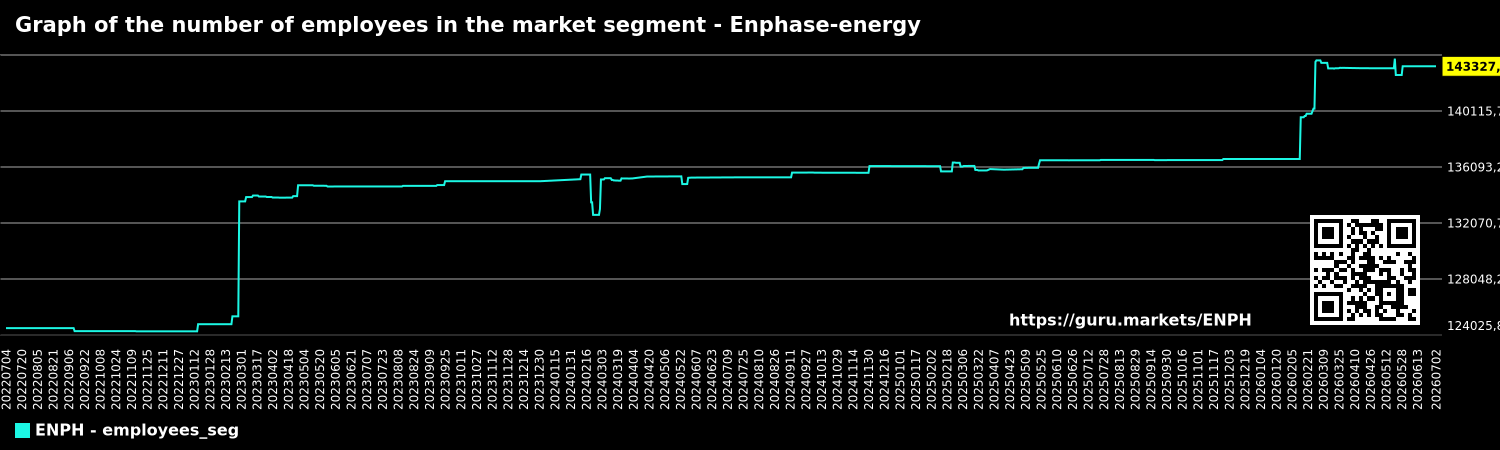Click the yellow highlighted current value label
The image size is (1500, 450).
1472,67
